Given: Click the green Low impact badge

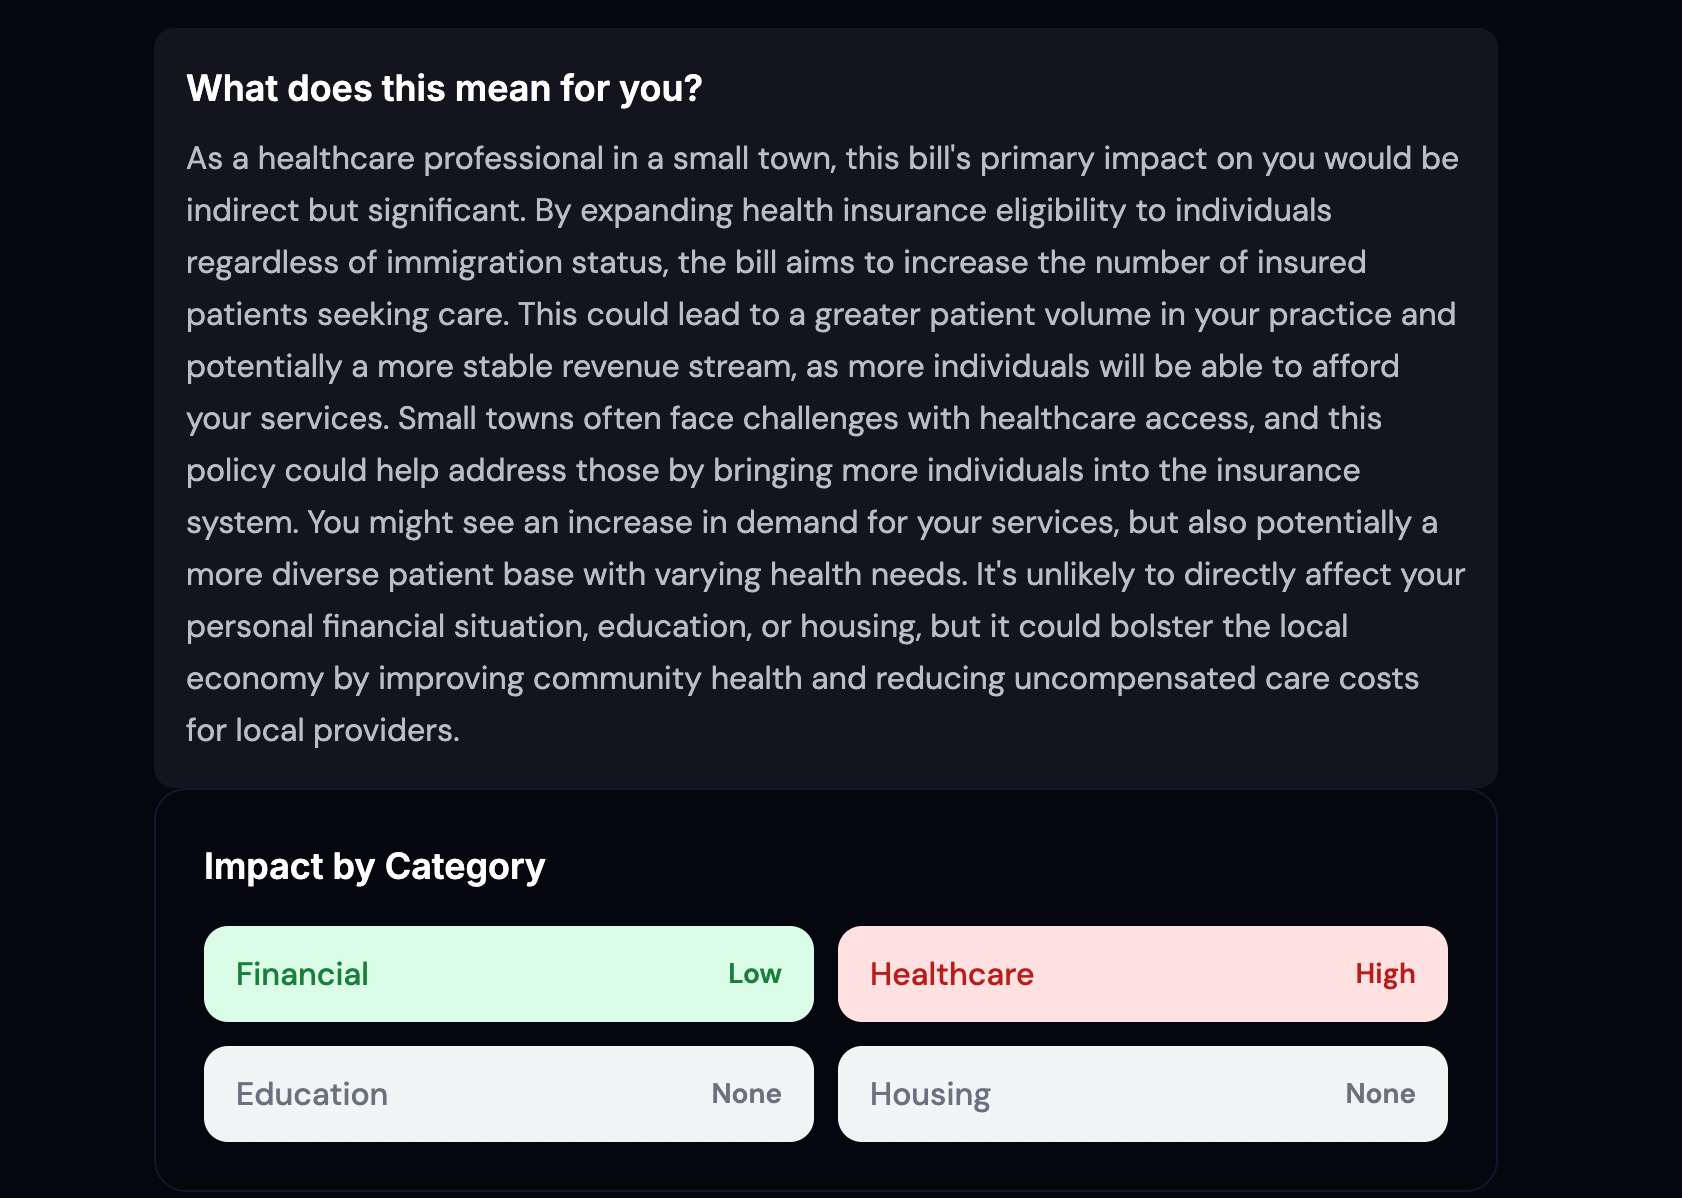Looking at the screenshot, I should tap(754, 974).
